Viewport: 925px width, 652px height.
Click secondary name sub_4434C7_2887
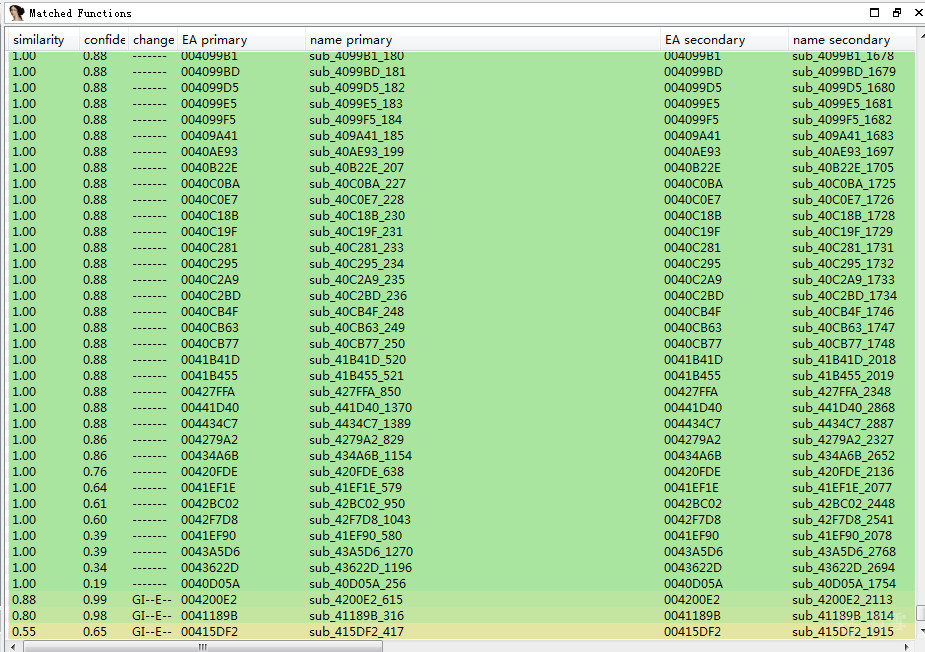pyautogui.click(x=843, y=424)
